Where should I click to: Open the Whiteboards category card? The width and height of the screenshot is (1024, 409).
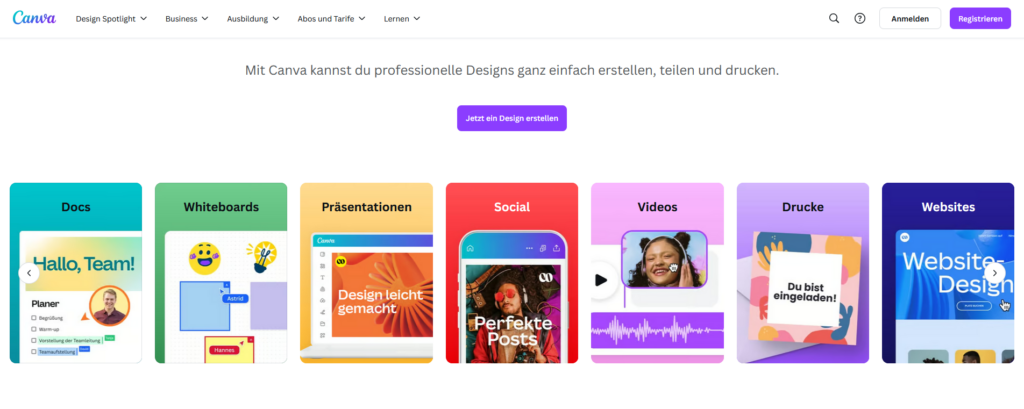coord(221,273)
